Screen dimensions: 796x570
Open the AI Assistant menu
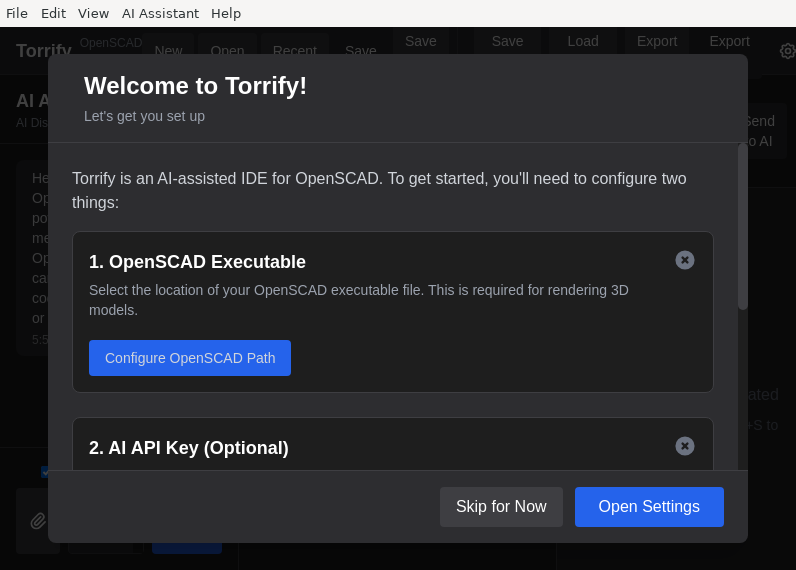160,13
